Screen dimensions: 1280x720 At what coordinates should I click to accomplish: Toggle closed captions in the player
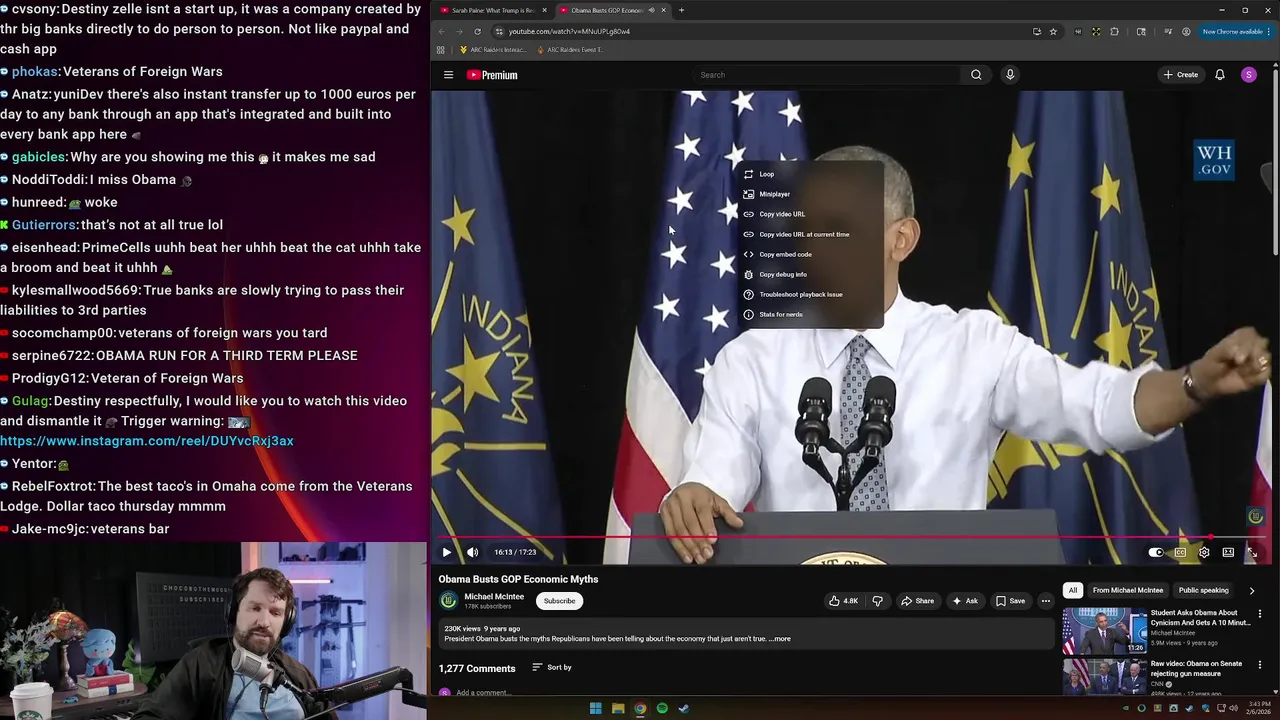[x=1180, y=552]
